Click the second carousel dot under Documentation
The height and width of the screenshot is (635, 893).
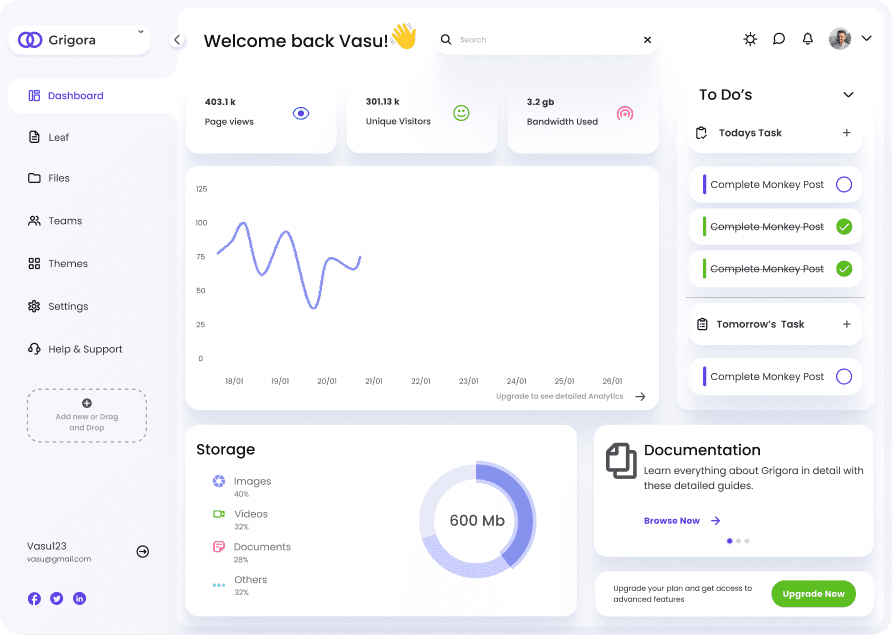[737, 540]
